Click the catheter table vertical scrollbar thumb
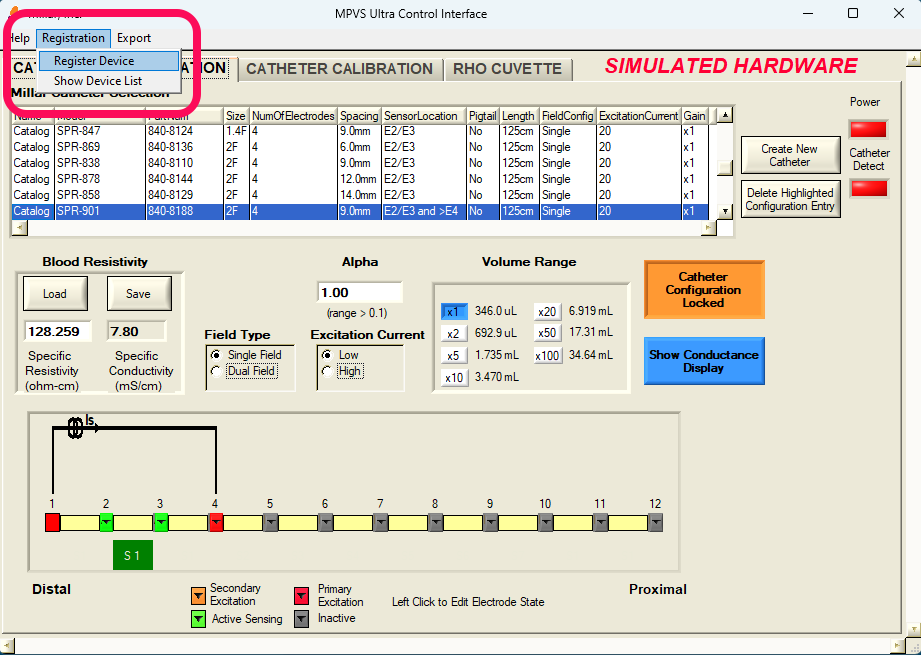921x656 pixels. [x=726, y=168]
